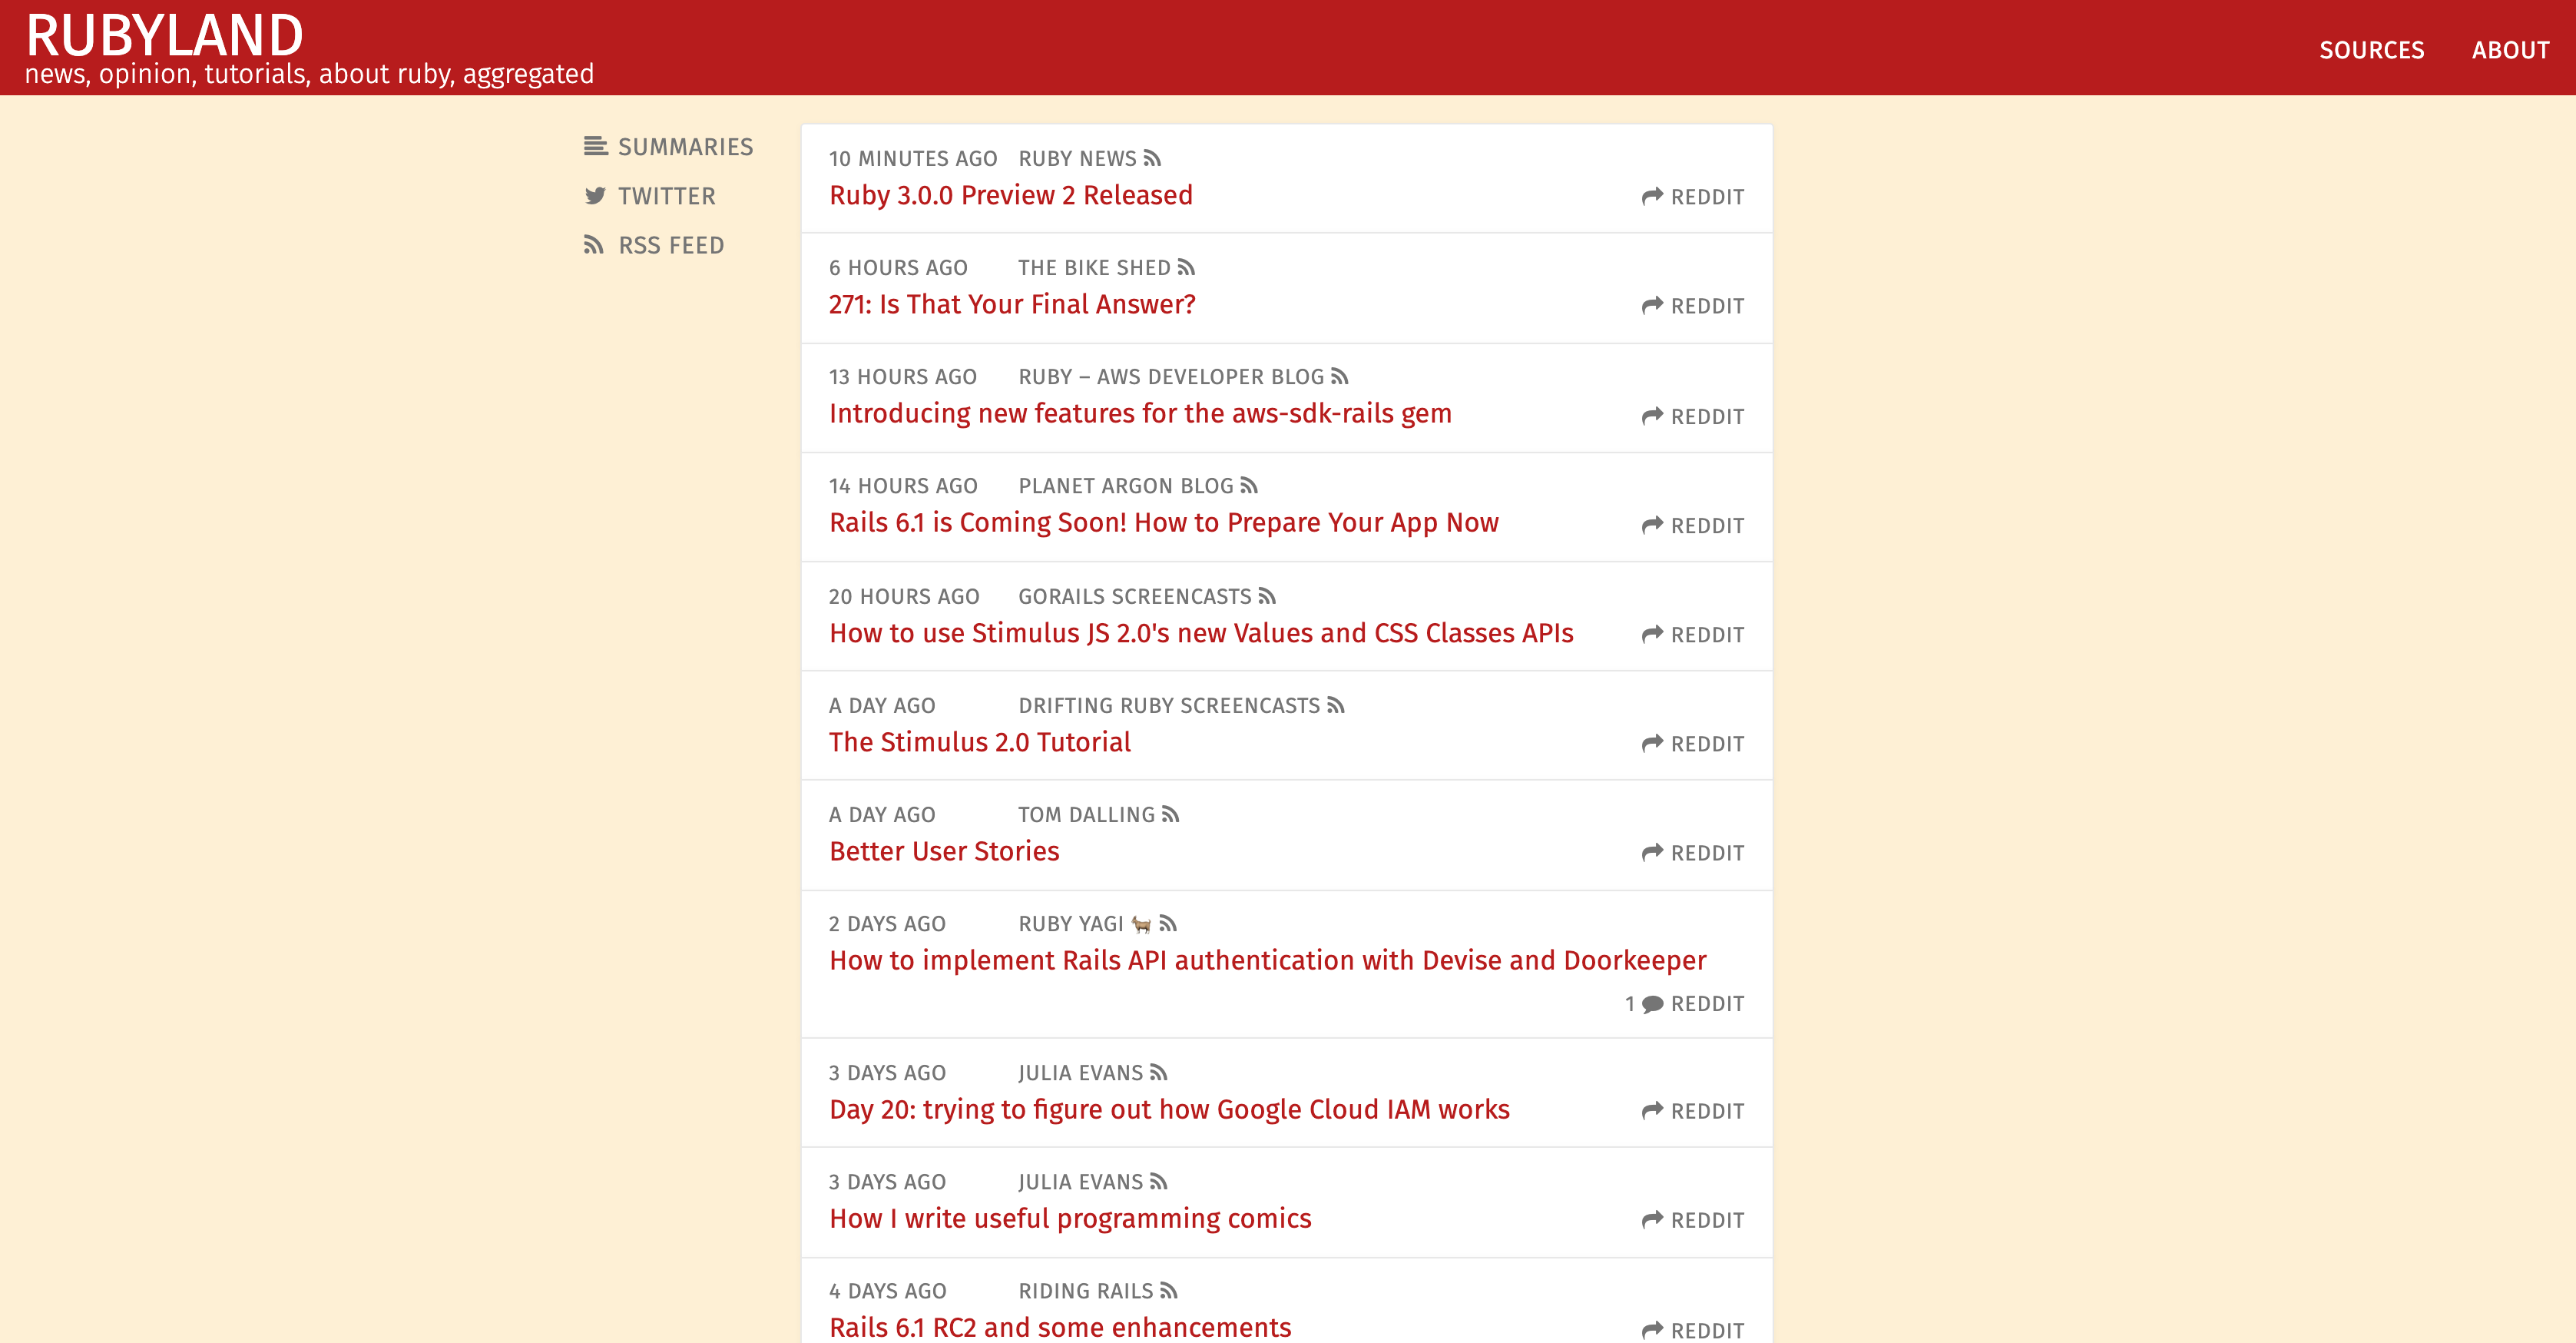Click share arrow for Stimulus JS 2.0 post
Viewport: 2576px width, 1343px height.
pos(1652,634)
